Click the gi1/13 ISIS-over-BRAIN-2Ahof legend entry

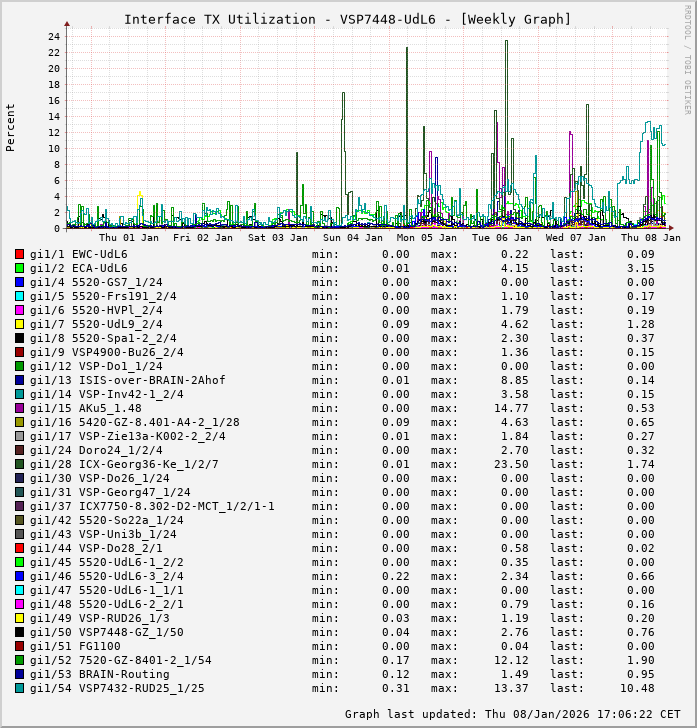pyautogui.click(x=128, y=380)
